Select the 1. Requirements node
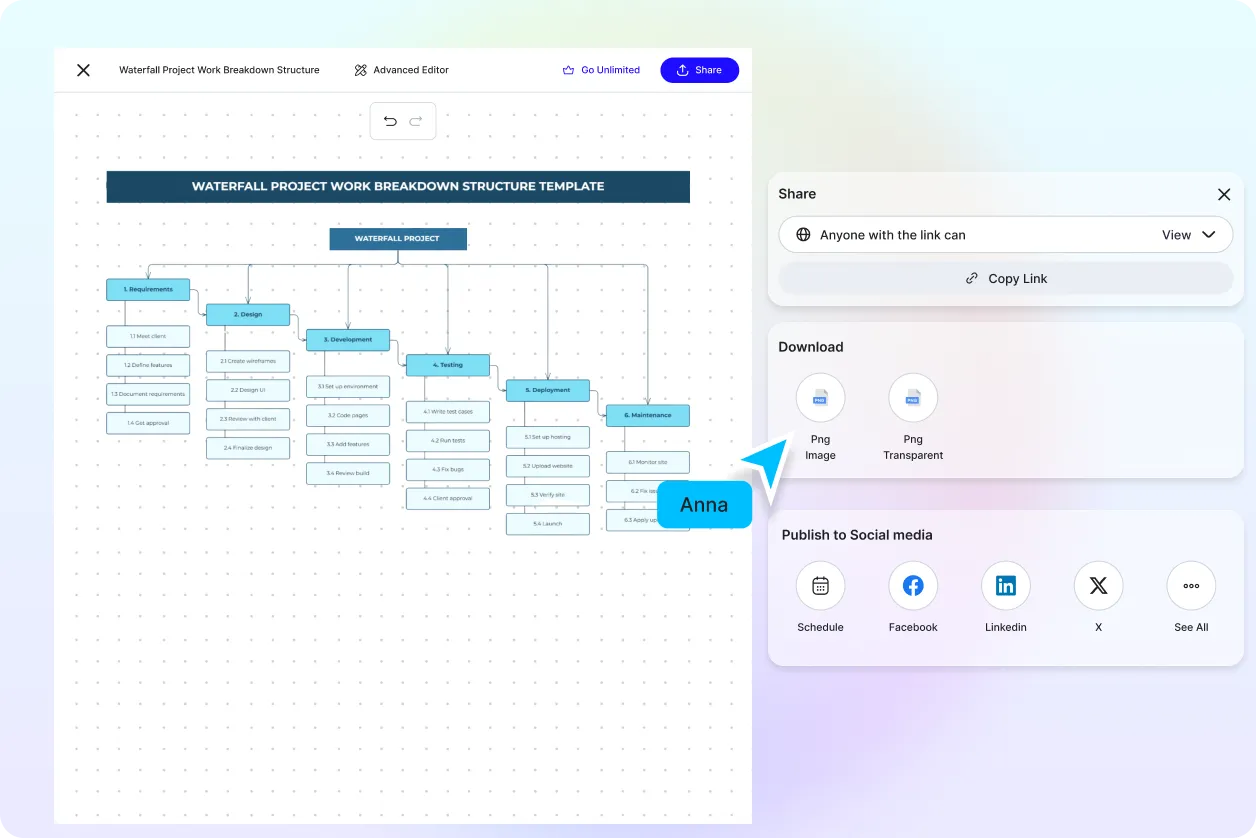Screen dimensions: 1256x838 [x=148, y=289]
